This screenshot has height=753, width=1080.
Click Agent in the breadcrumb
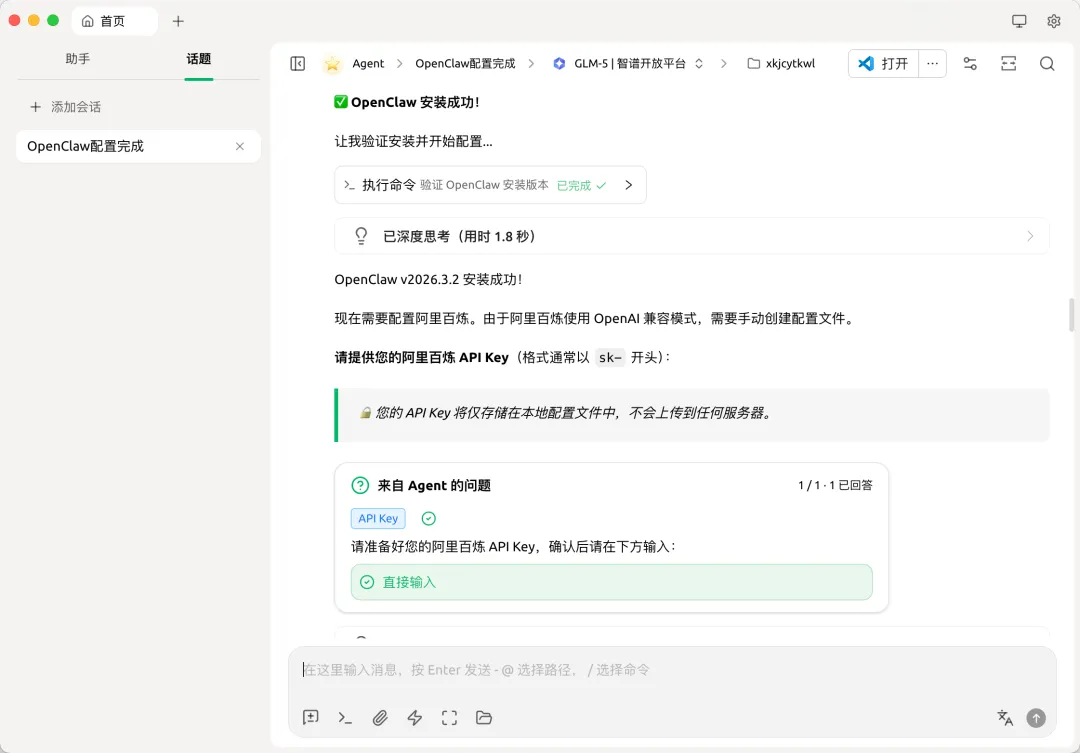(368, 63)
